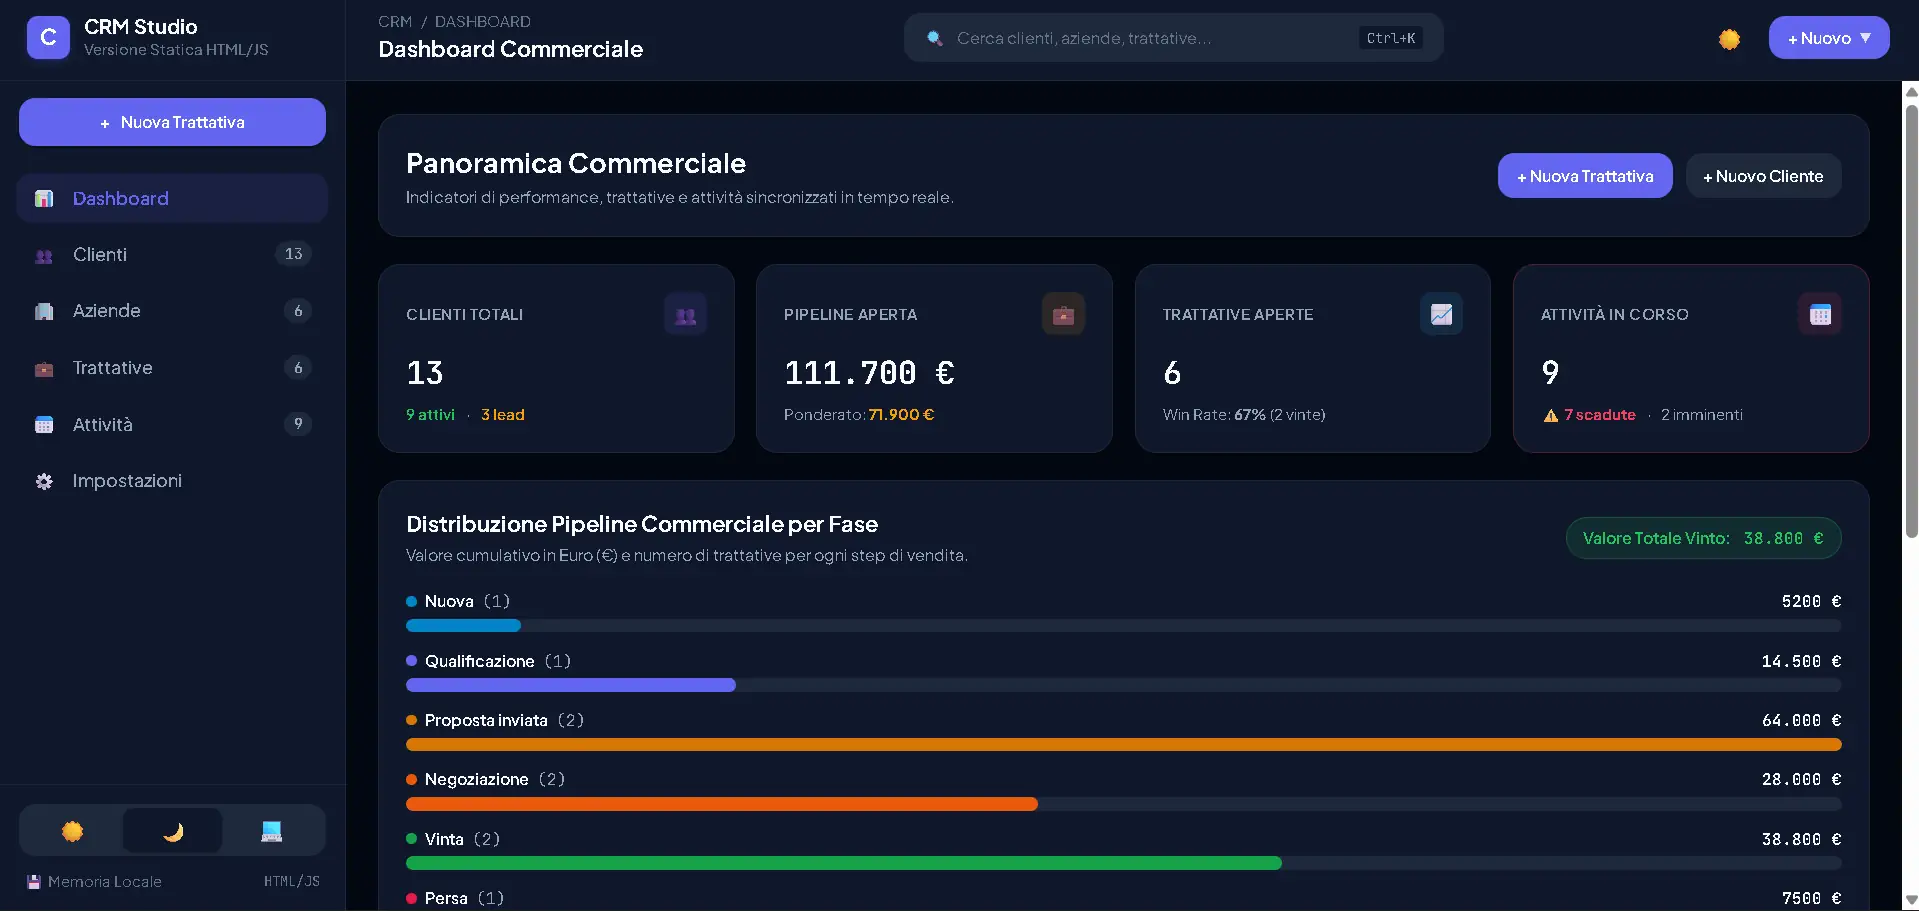The width and height of the screenshot is (1919, 911).
Task: Focus the Cerca clienti search field
Action: [x=1173, y=38]
